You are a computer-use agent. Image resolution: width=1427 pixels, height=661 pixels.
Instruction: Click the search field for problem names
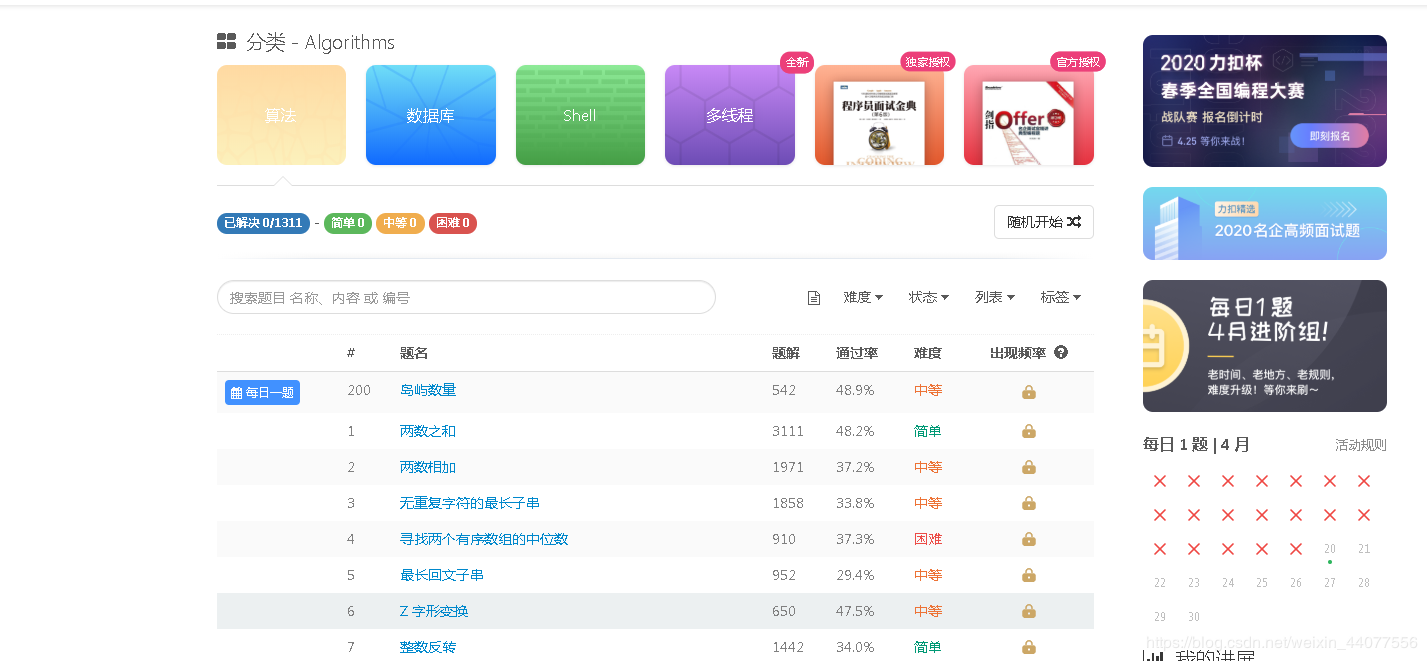coord(466,297)
